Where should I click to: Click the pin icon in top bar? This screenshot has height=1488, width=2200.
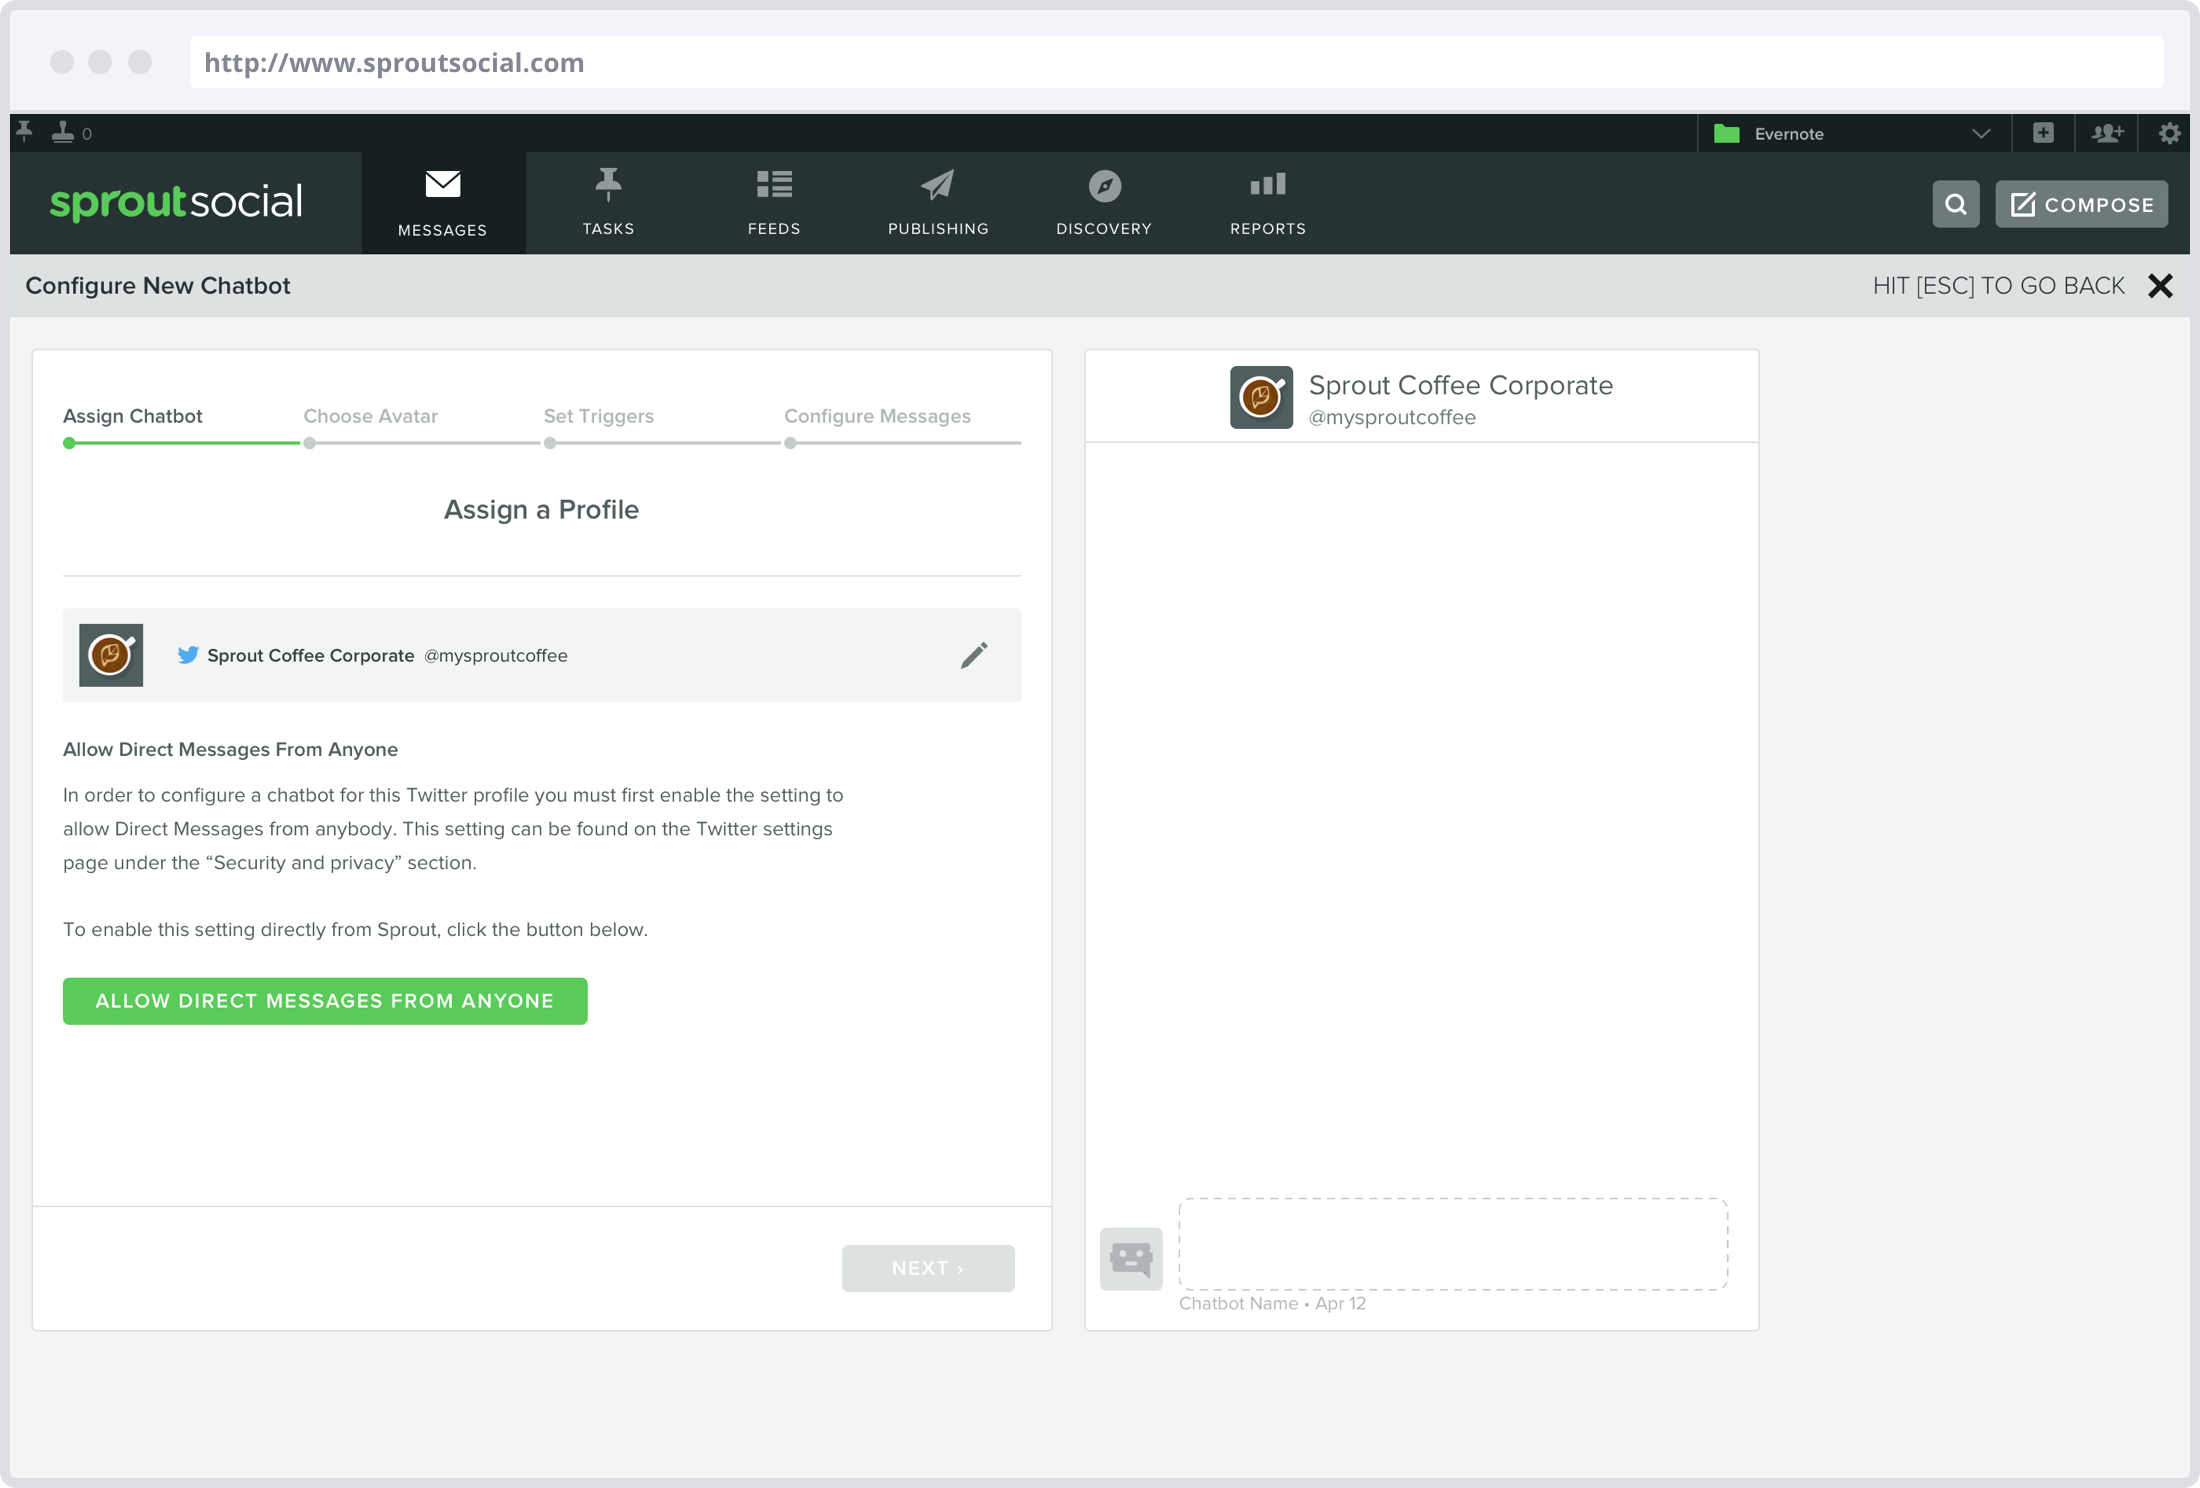(25, 132)
